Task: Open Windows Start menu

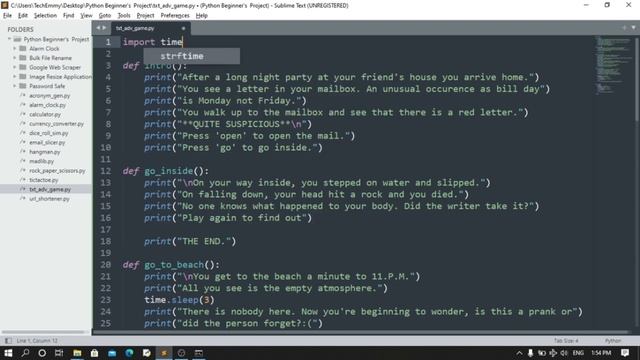Action: click(x=8, y=353)
